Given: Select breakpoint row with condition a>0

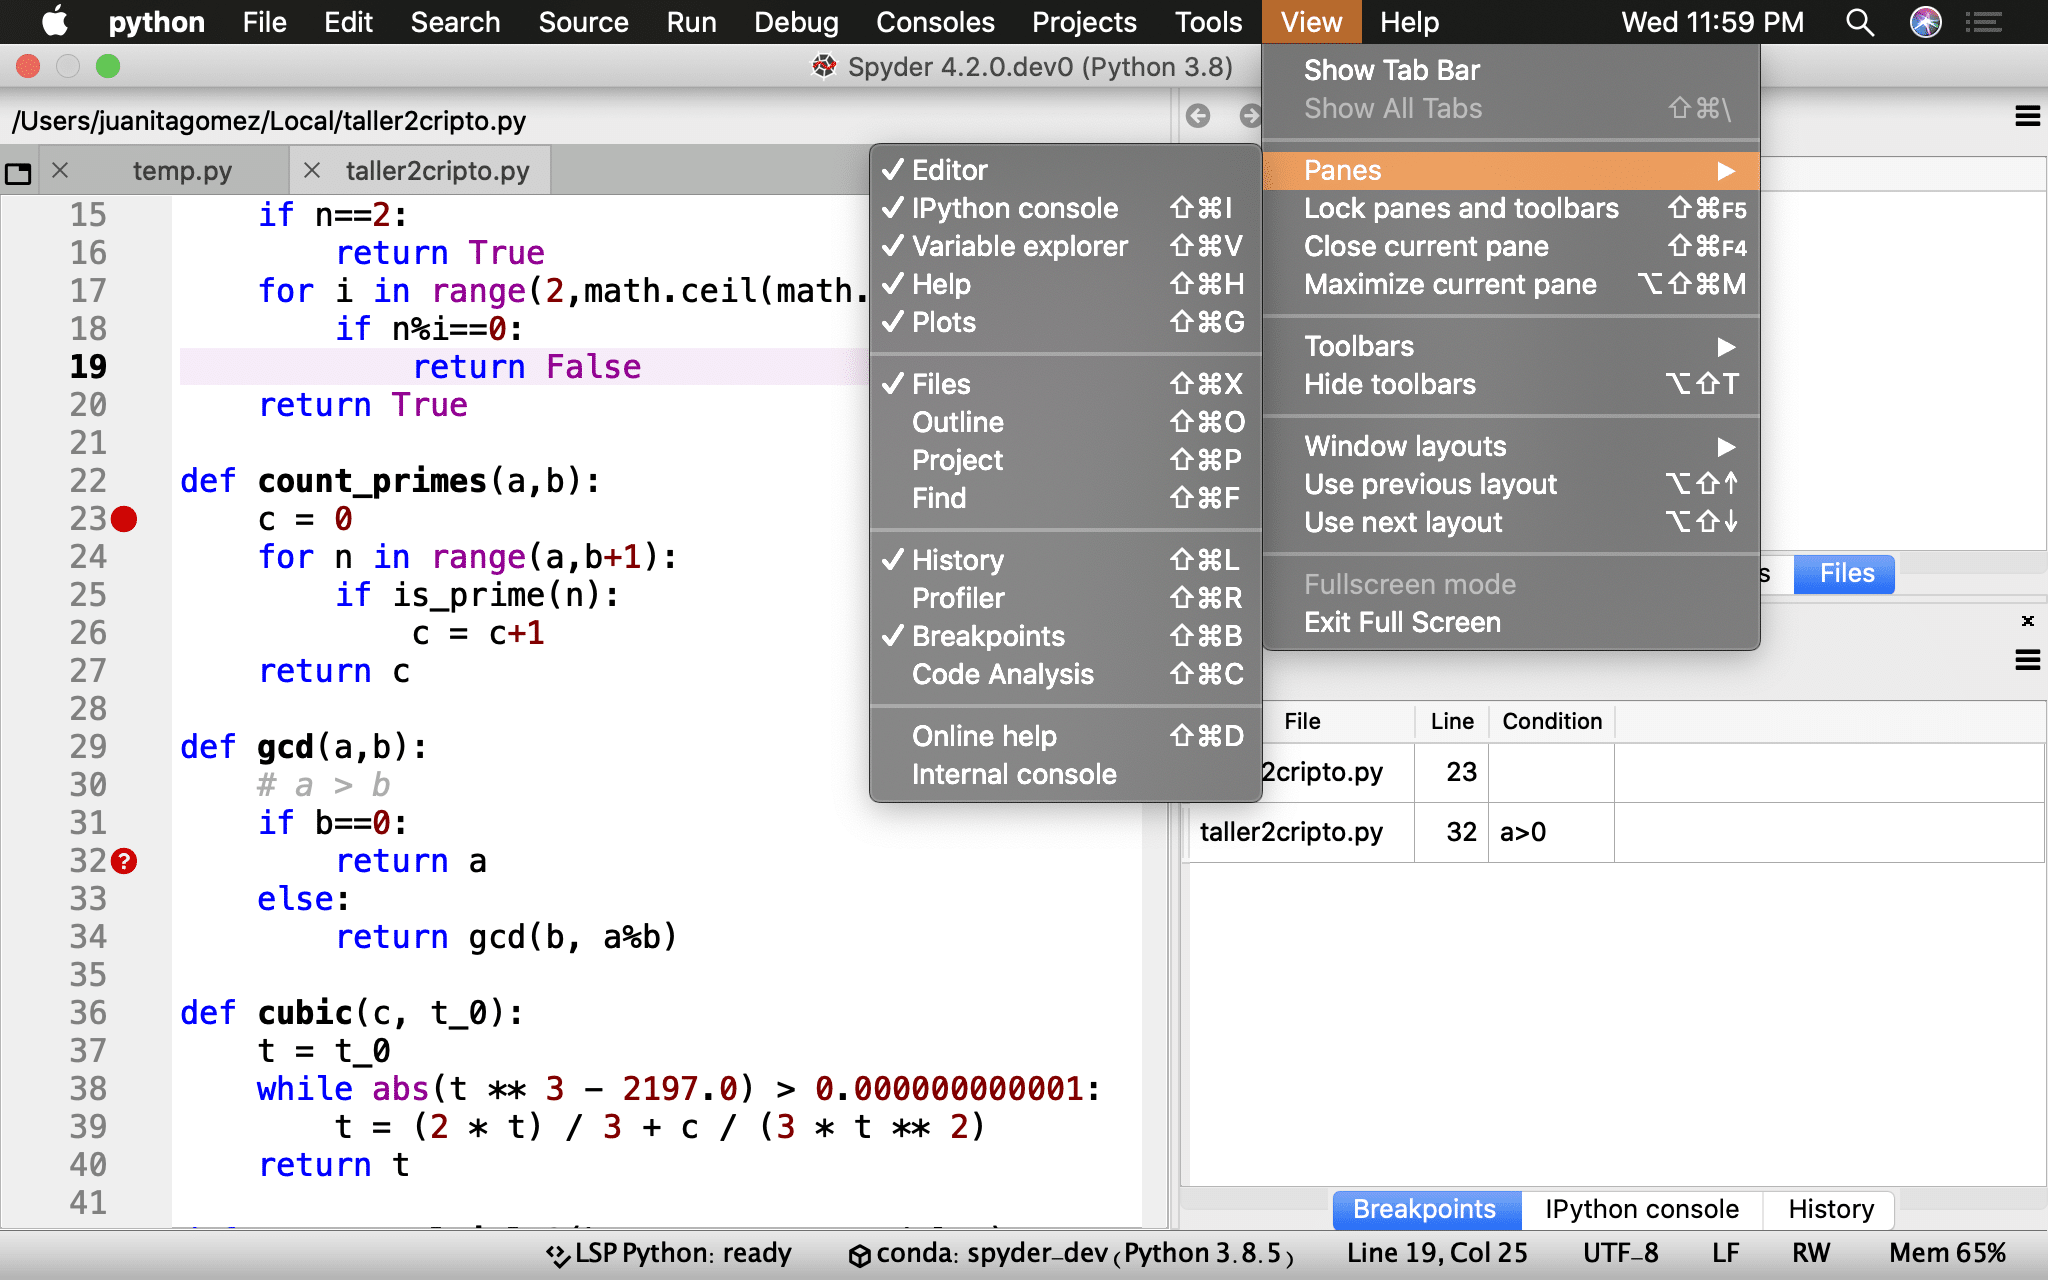Looking at the screenshot, I should 1616,832.
